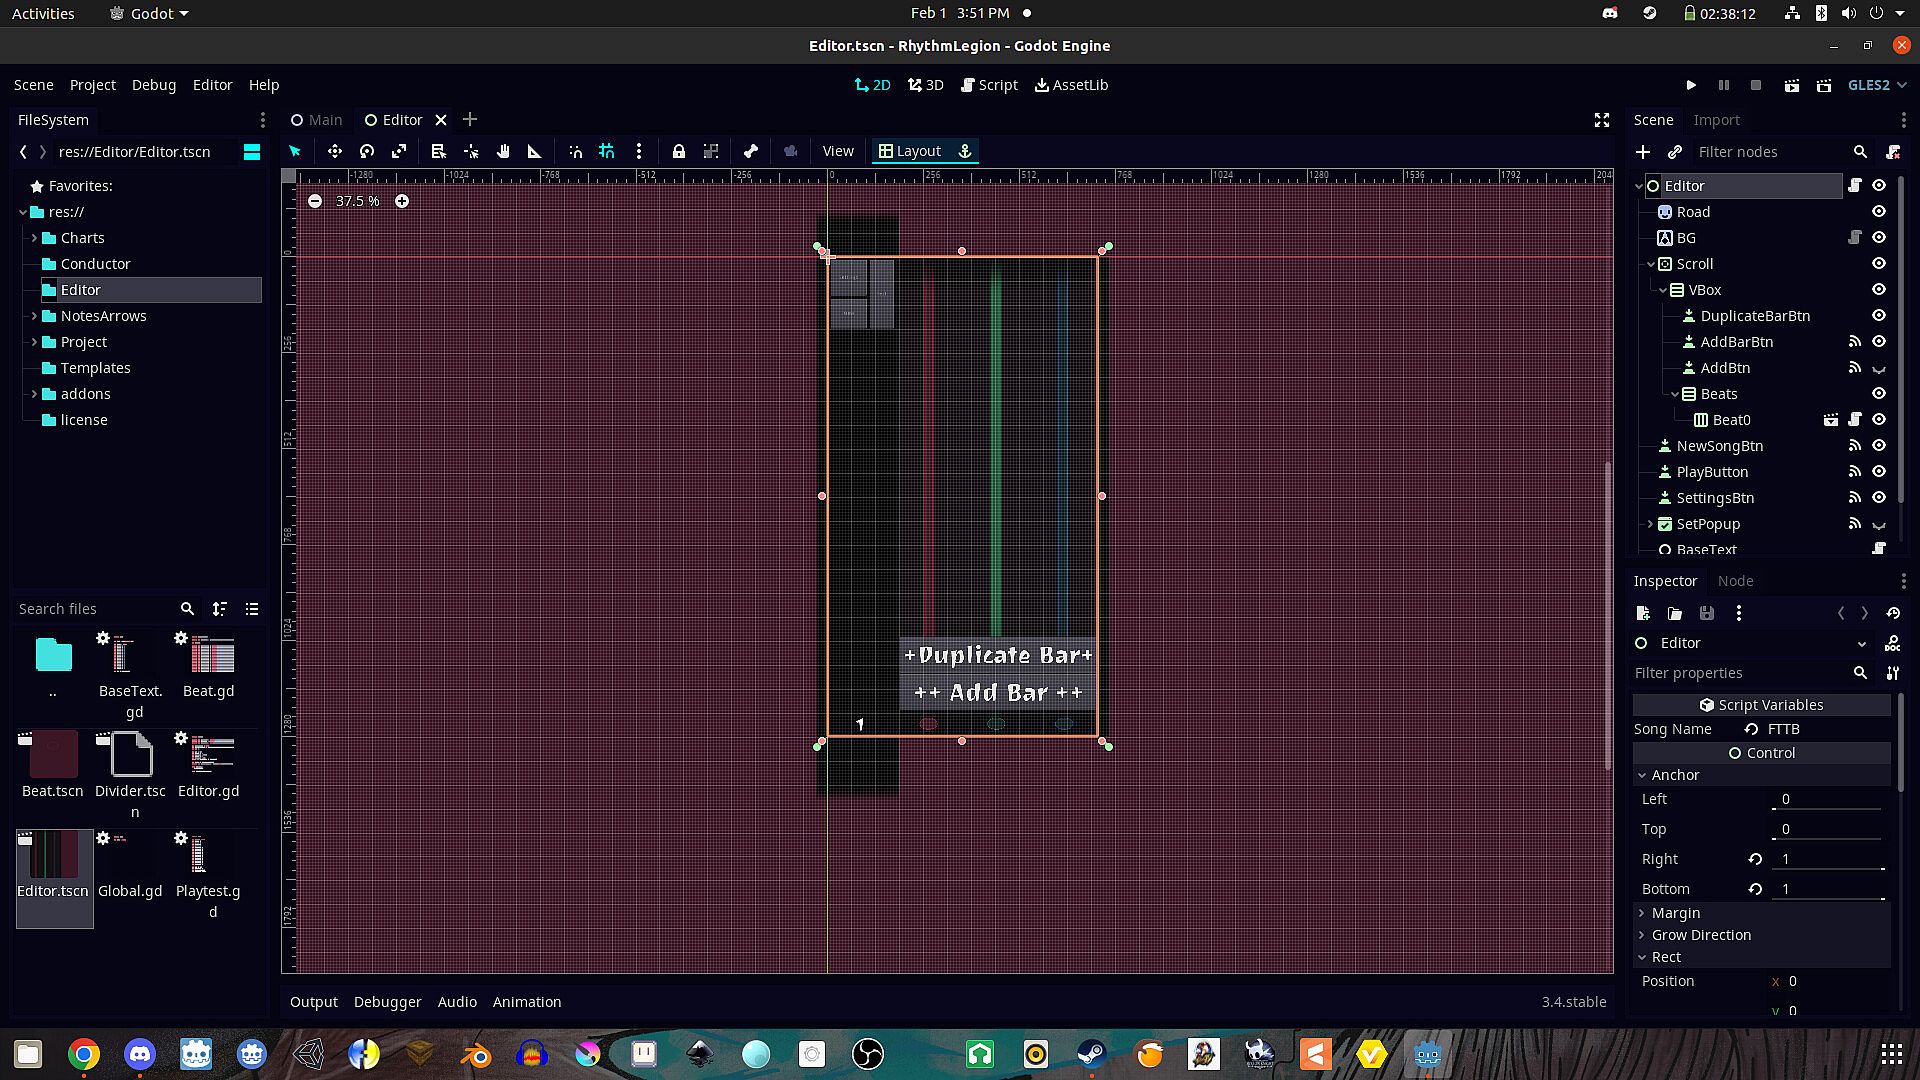
Task: Expand the SetPopup node in scene tree
Action: pyautogui.click(x=1650, y=524)
